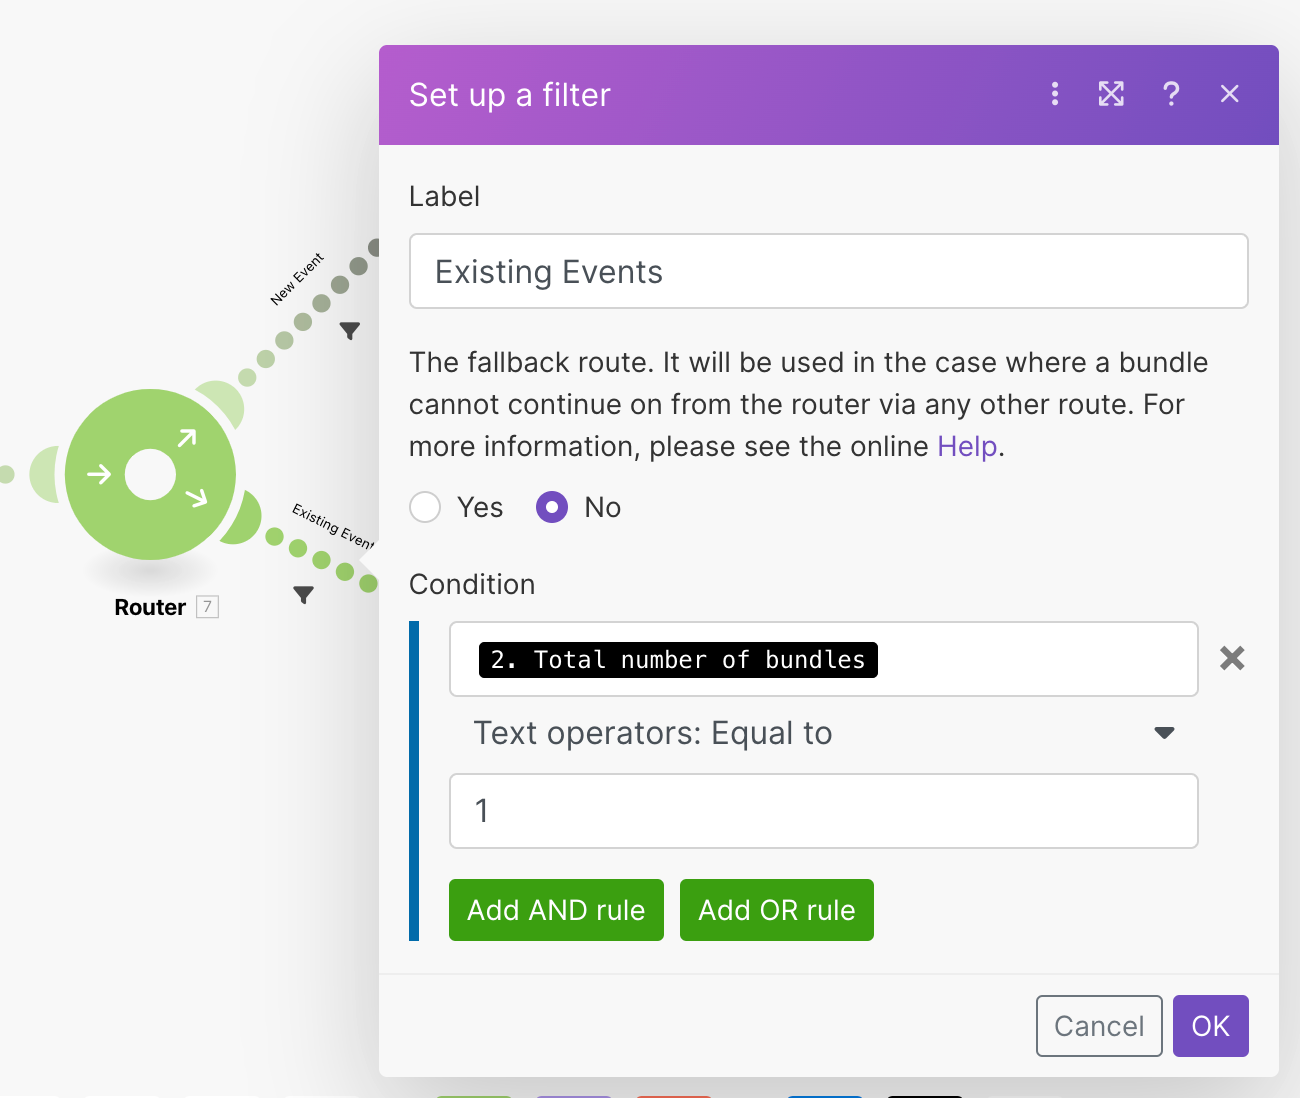Click the Router module icon

pyautogui.click(x=150, y=474)
